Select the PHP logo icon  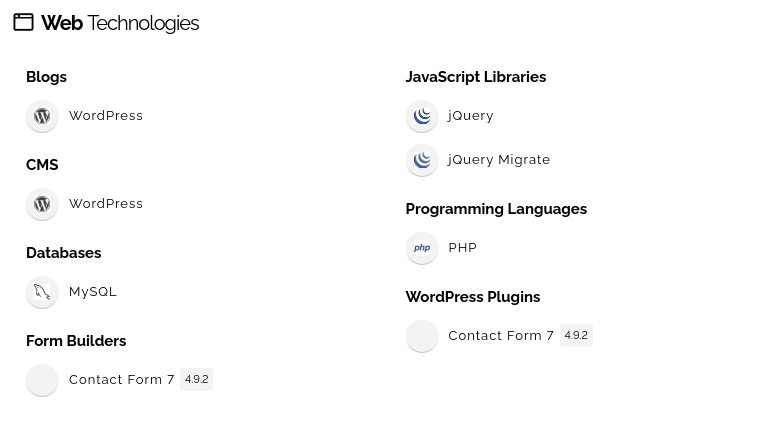[x=422, y=248]
